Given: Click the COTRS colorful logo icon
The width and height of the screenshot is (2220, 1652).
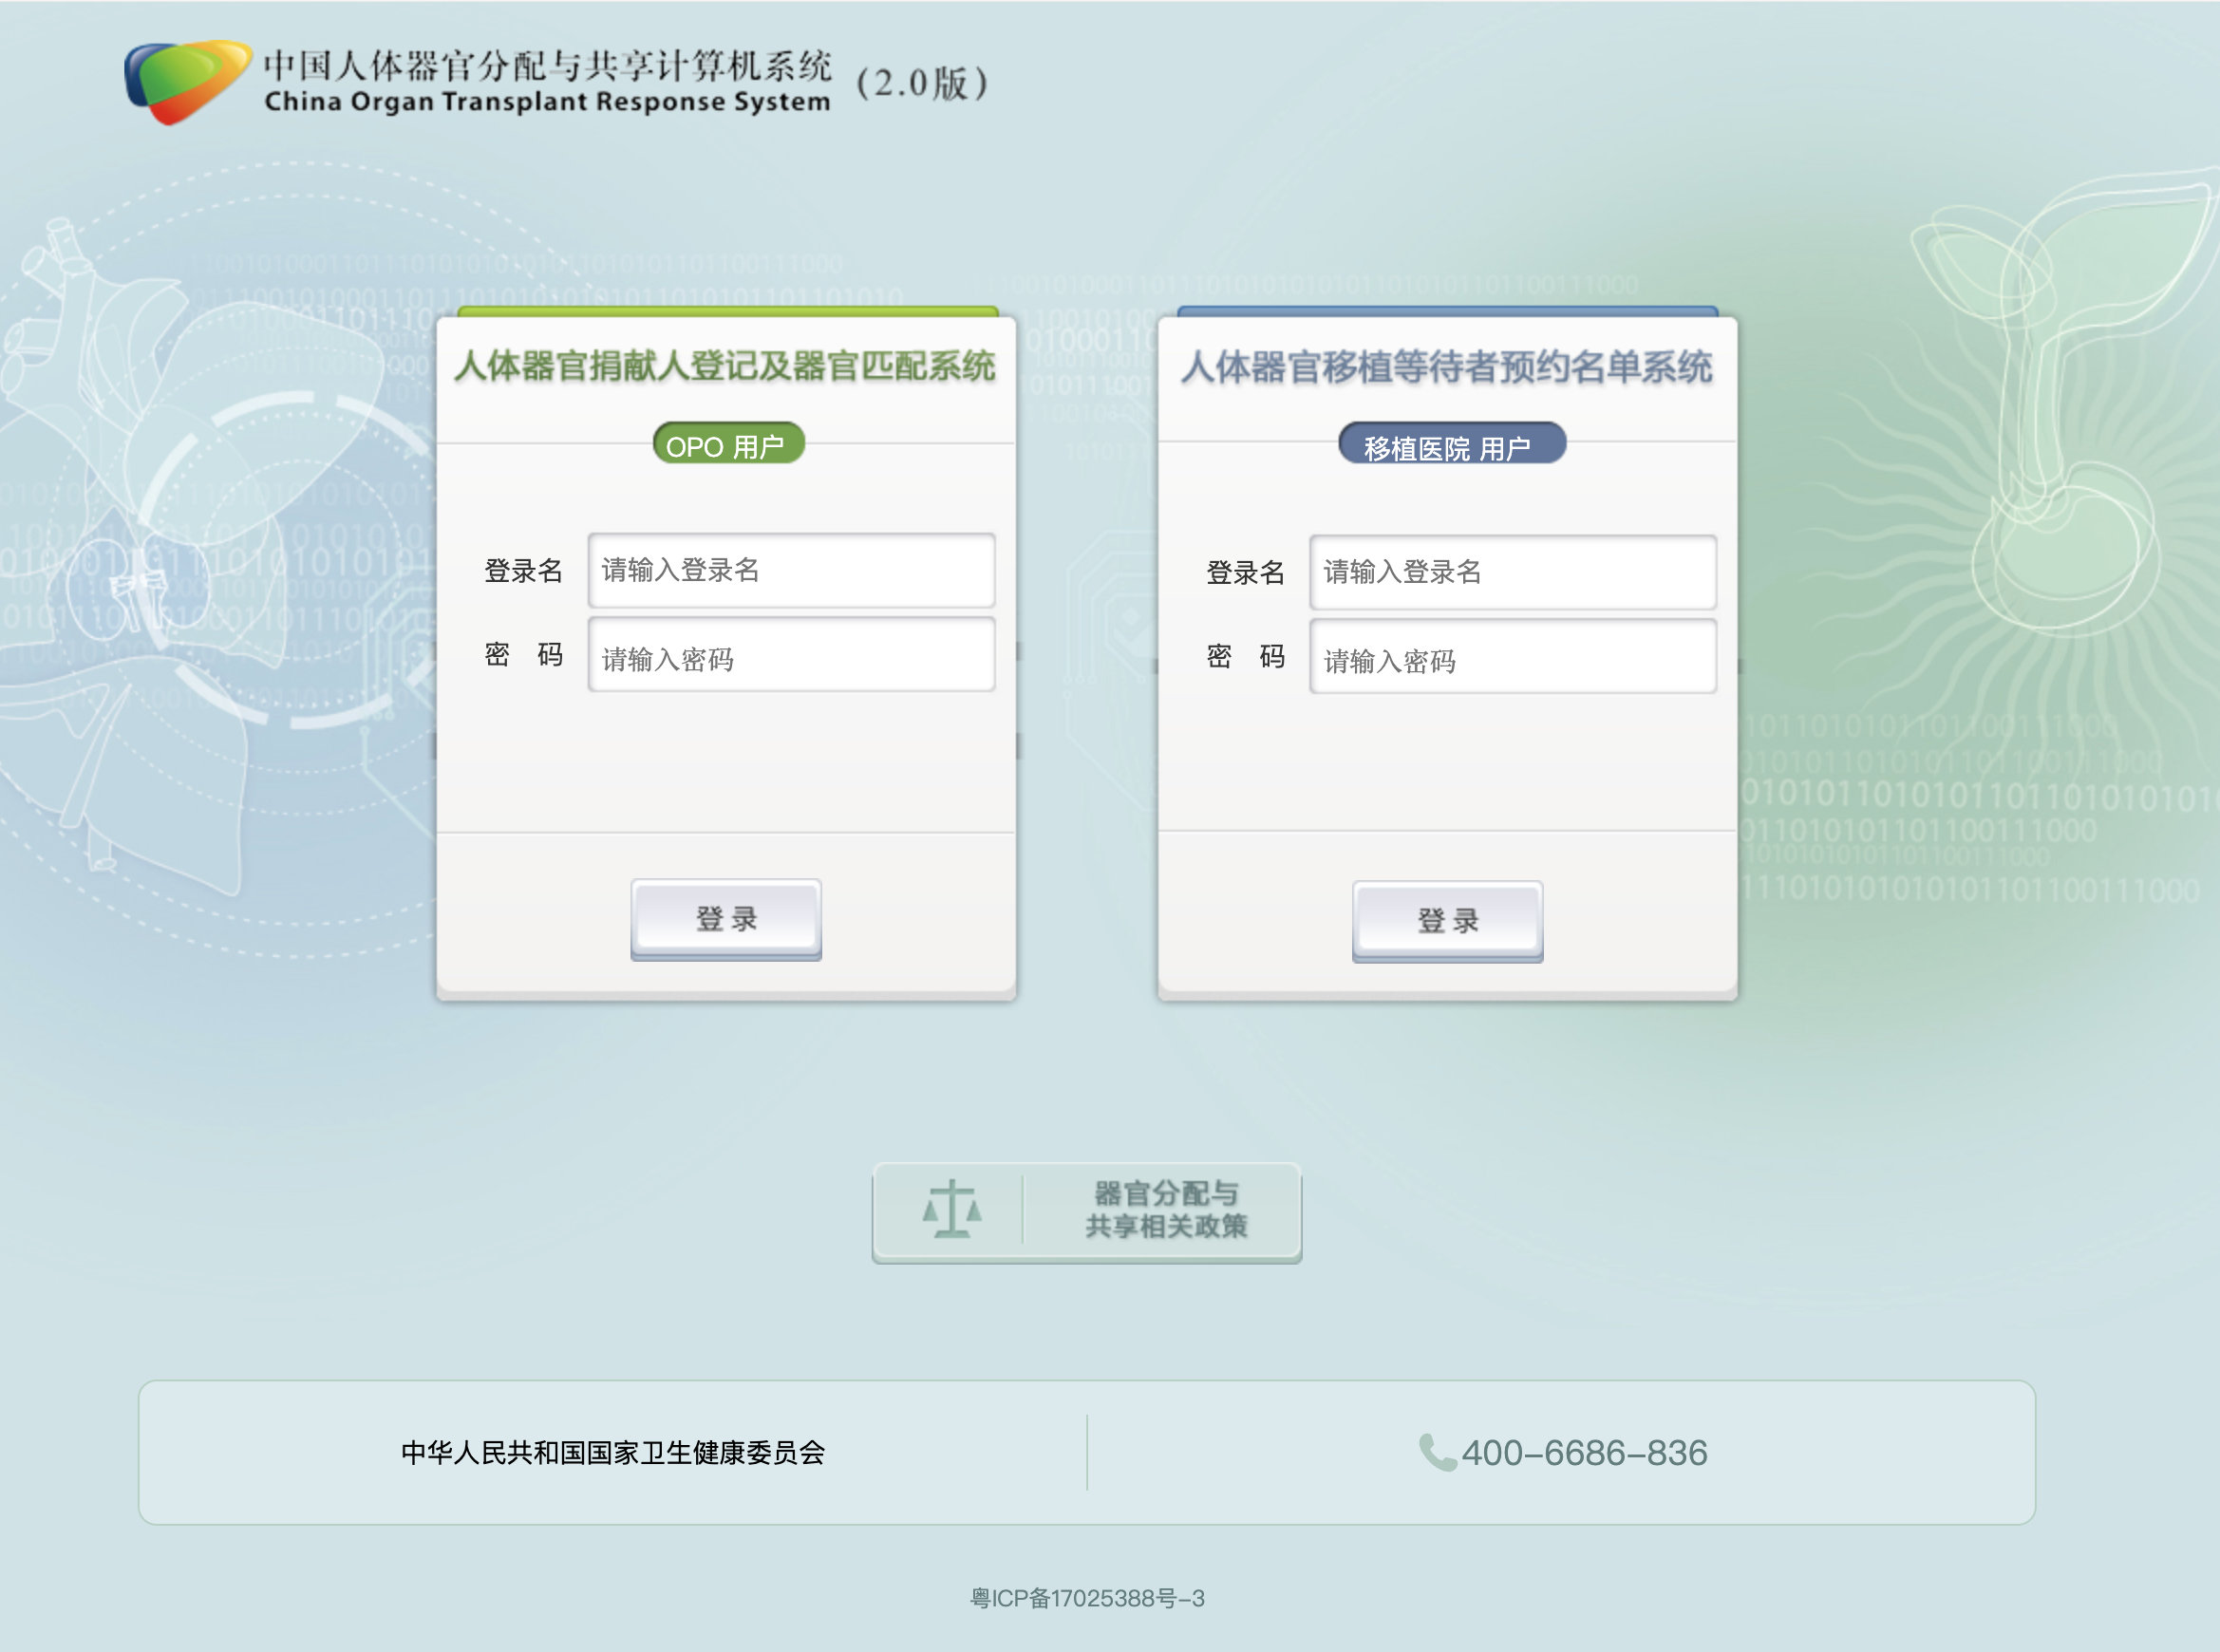Looking at the screenshot, I should point(187,81).
